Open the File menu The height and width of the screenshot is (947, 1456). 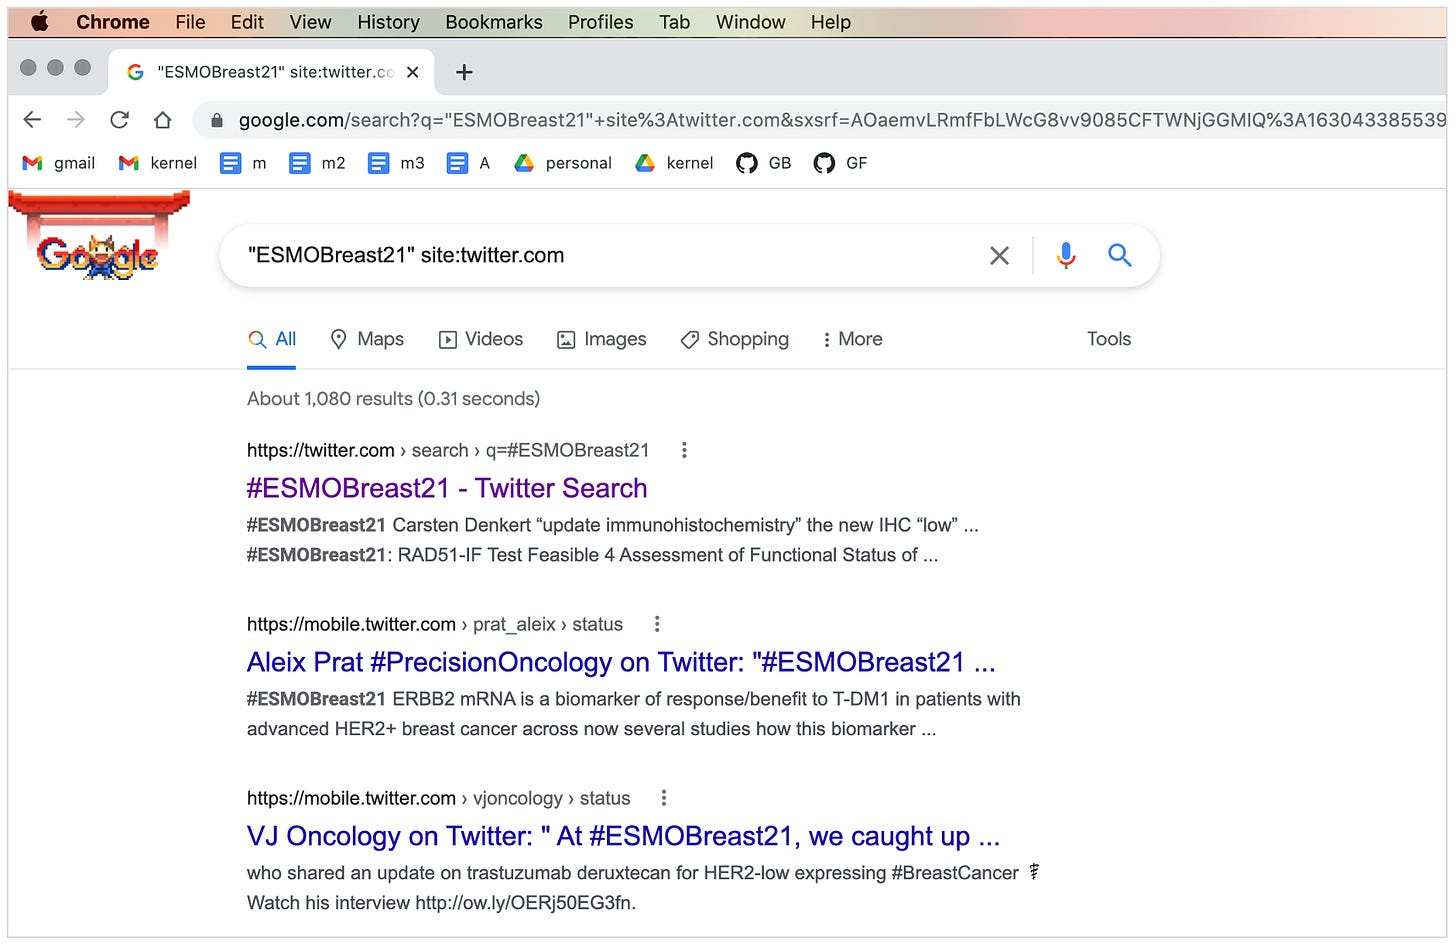coord(190,22)
